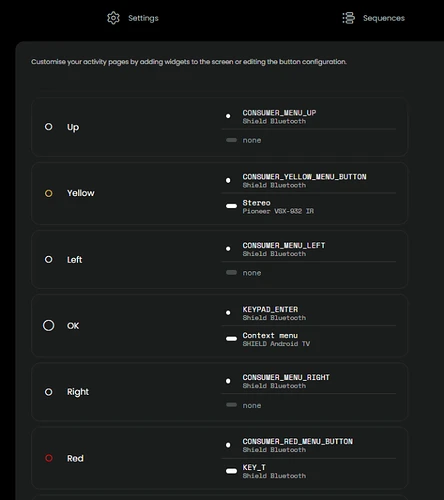The width and height of the screenshot is (444, 500).
Task: Select the Red button circle icon
Action: [49, 458]
